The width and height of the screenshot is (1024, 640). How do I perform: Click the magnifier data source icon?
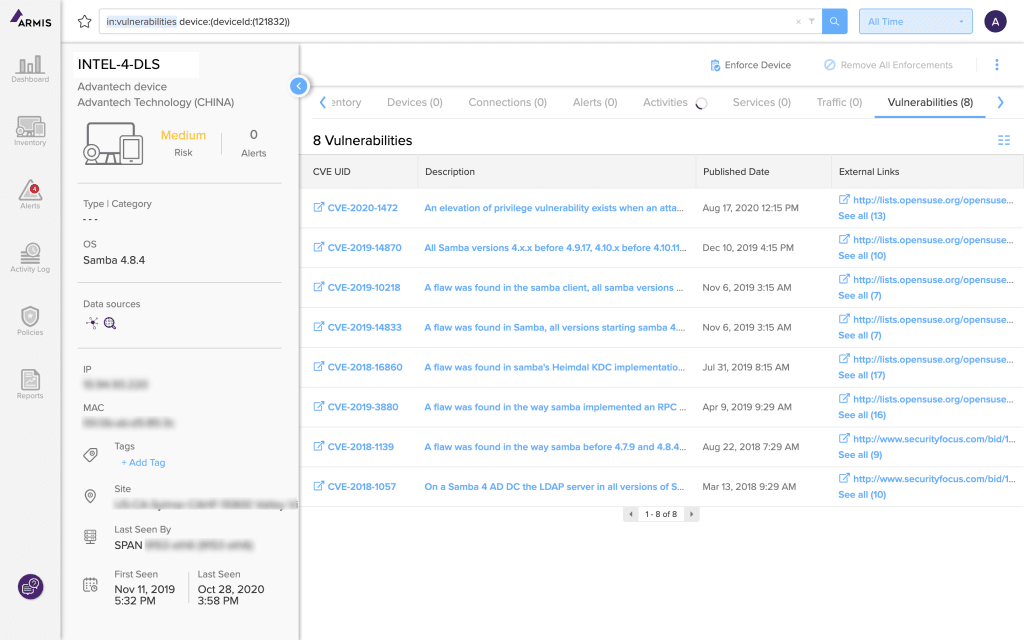tap(110, 323)
